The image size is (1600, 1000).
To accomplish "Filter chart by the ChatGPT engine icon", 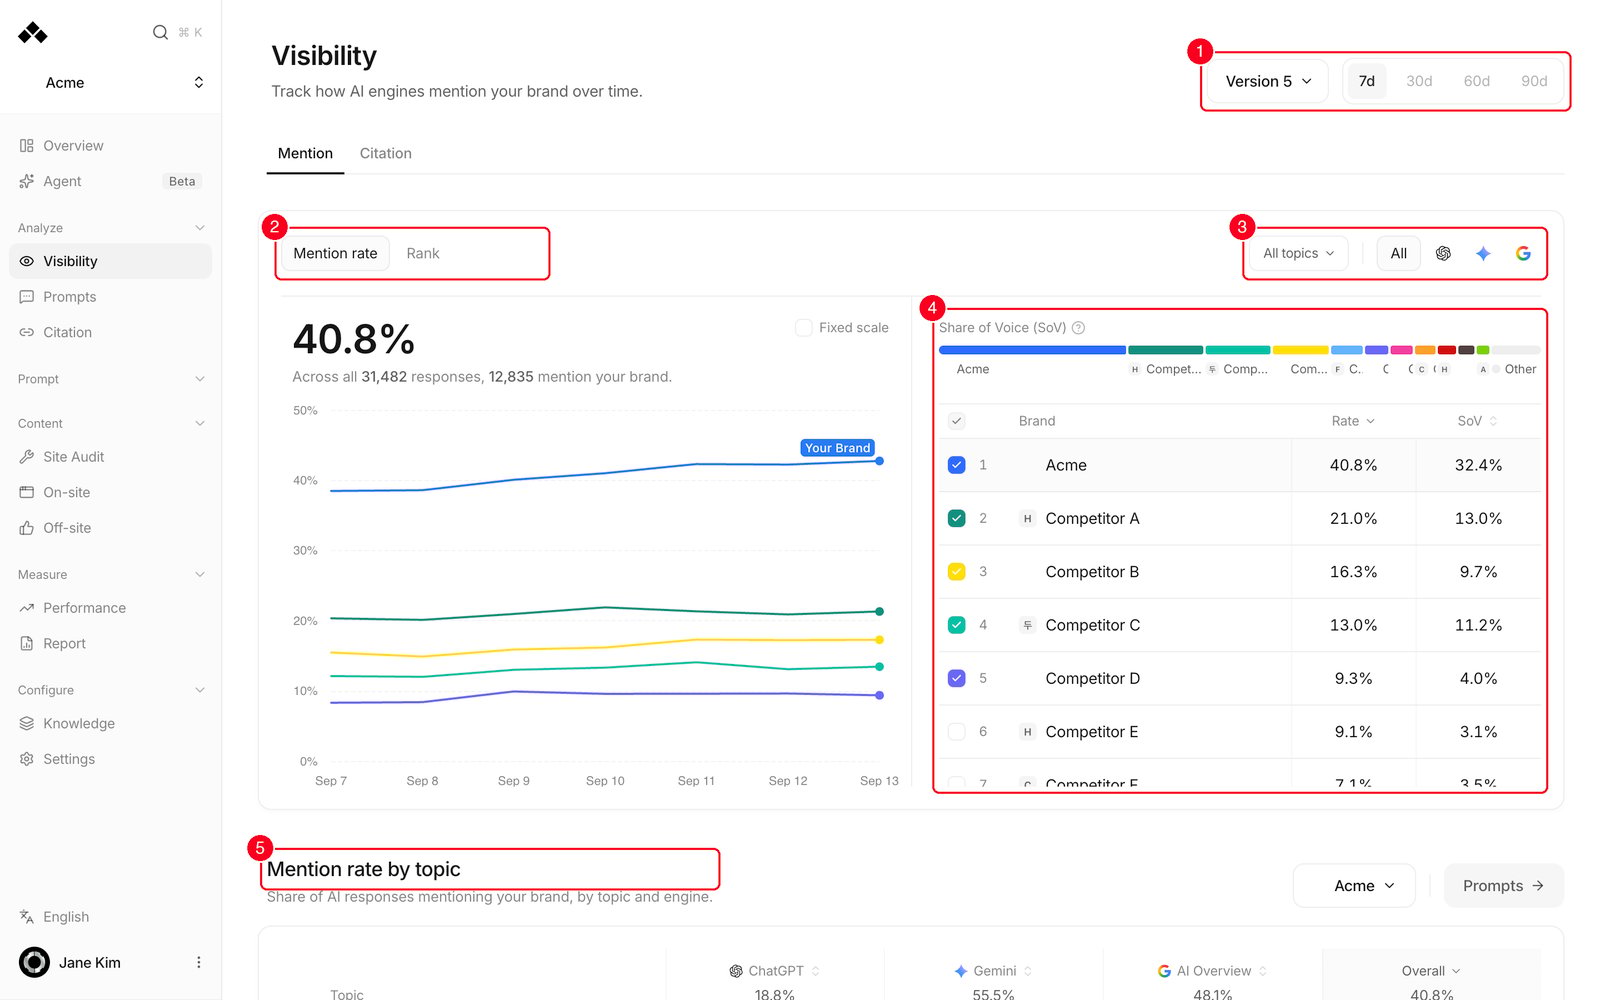I will (1443, 253).
